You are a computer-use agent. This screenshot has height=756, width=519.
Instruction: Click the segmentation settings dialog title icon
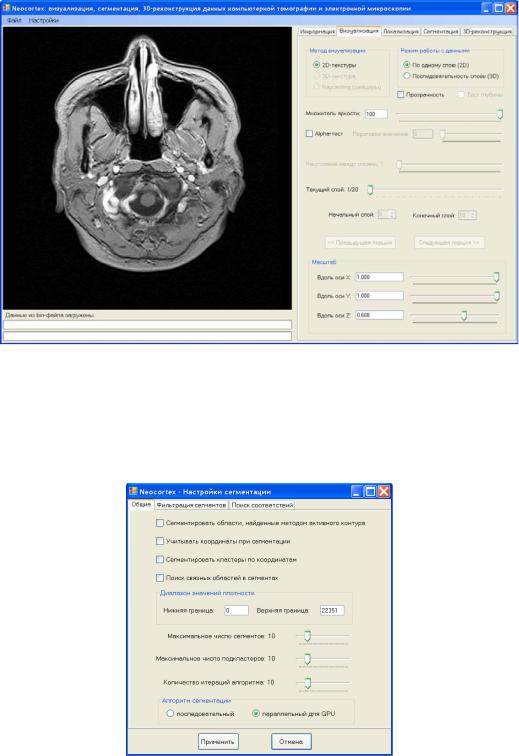[x=133, y=491]
